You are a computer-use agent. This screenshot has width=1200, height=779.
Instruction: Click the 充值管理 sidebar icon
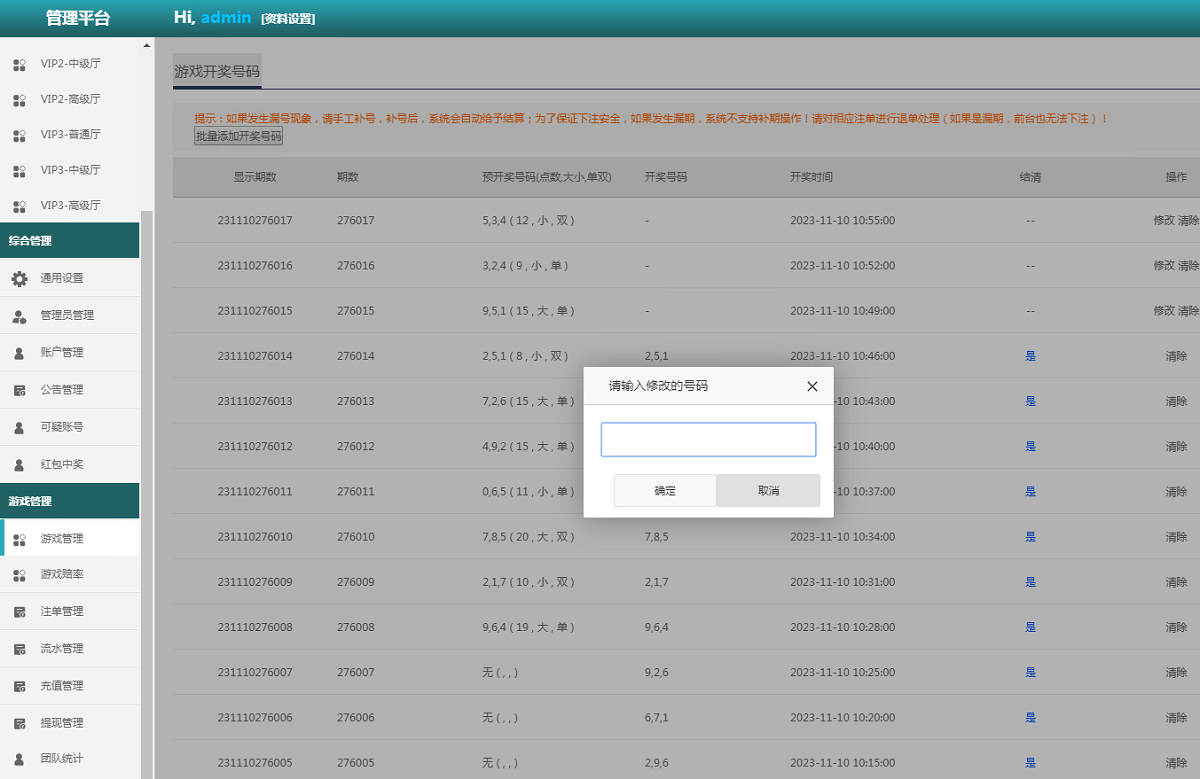(19, 686)
